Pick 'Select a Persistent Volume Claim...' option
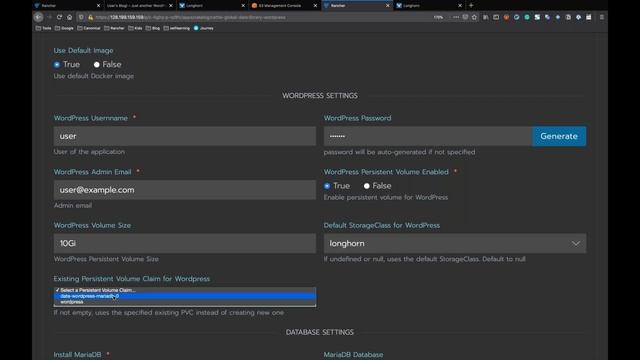This screenshot has width=640, height=360. pyautogui.click(x=184, y=290)
